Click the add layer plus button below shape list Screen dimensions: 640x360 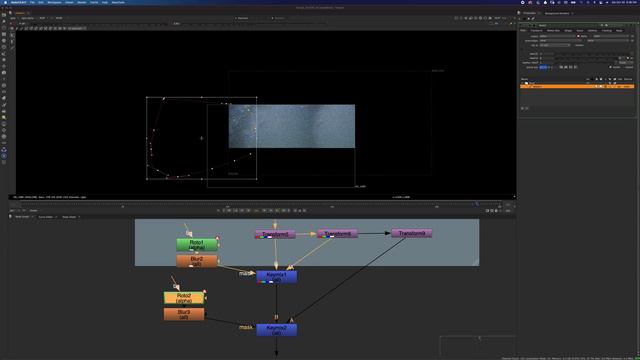pyautogui.click(x=522, y=108)
